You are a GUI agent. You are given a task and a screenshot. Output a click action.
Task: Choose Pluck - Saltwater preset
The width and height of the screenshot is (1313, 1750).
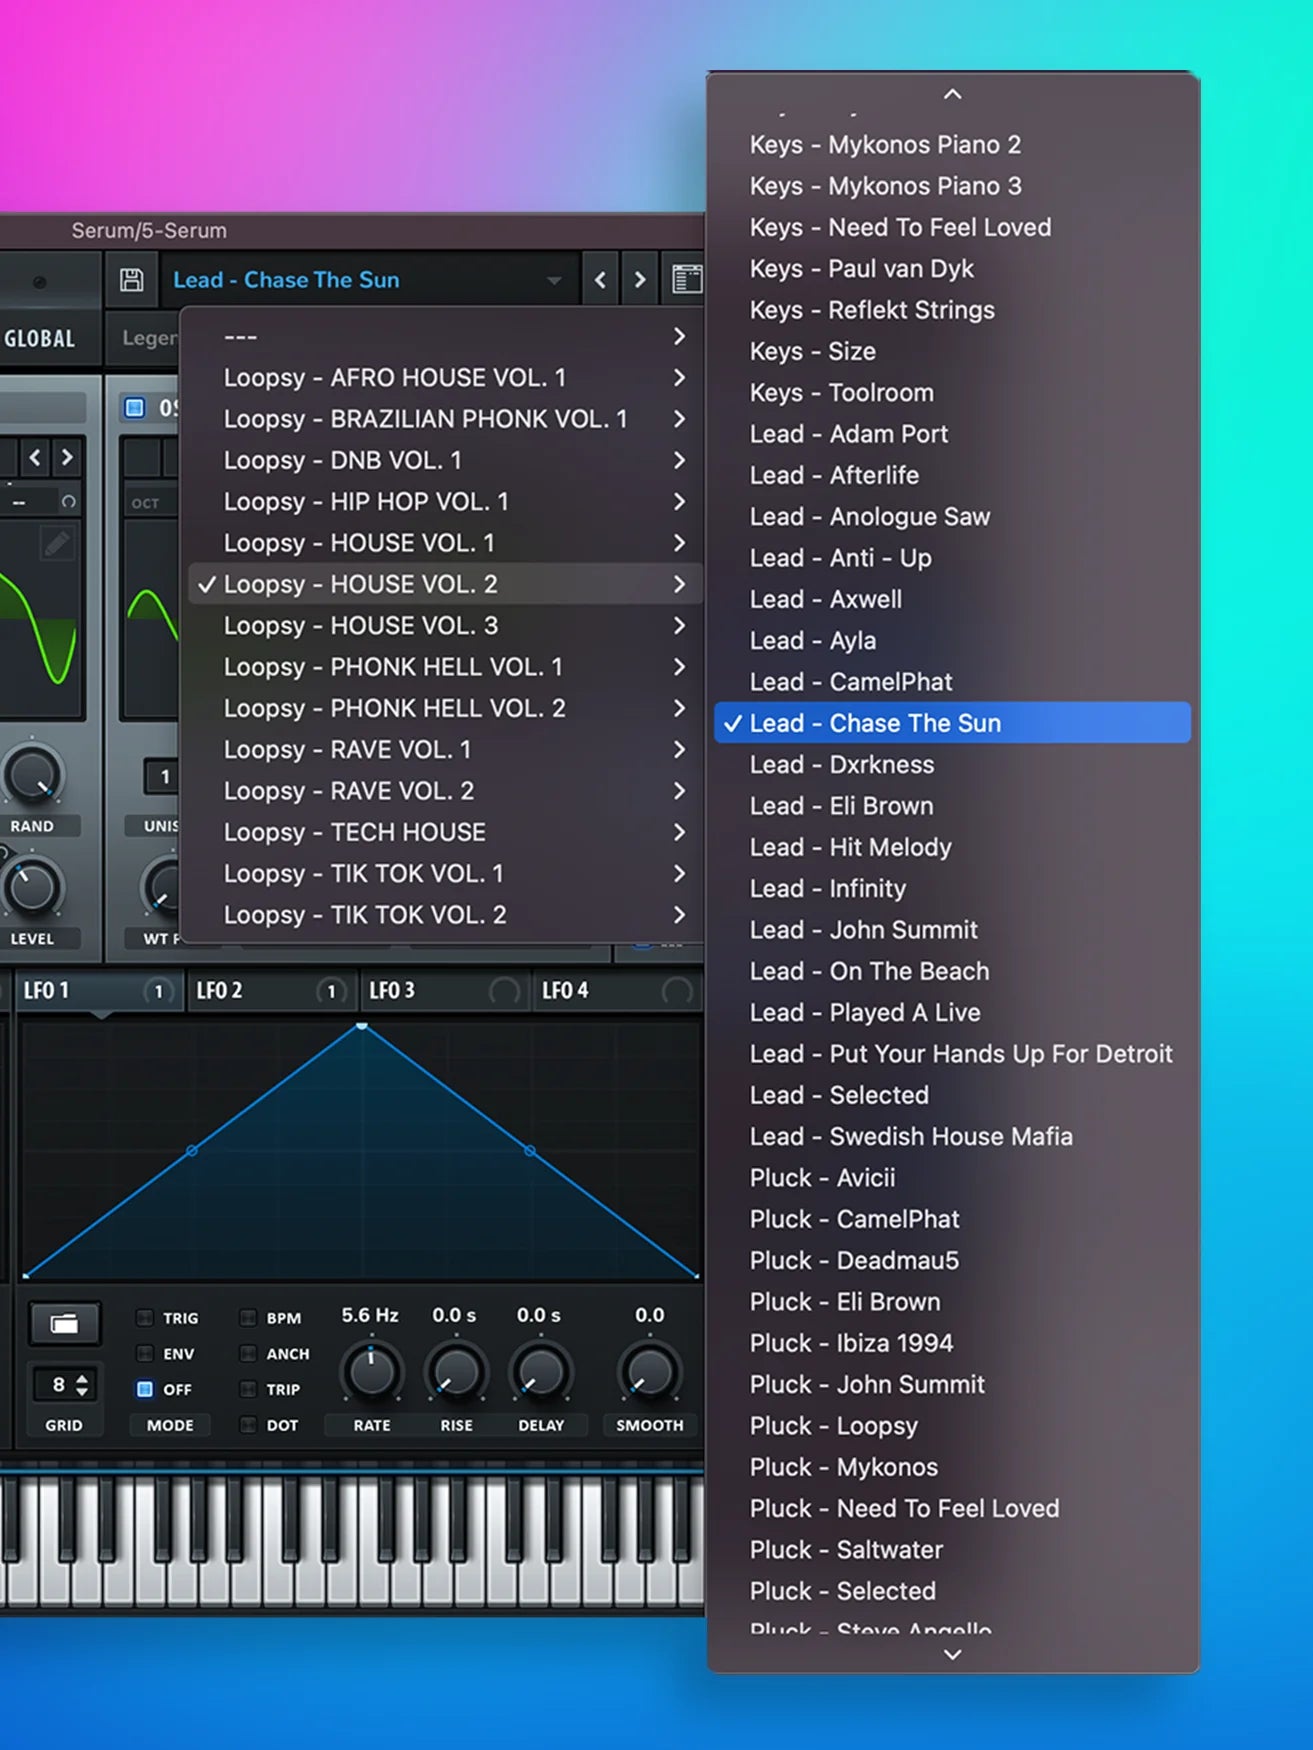pyautogui.click(x=952, y=1550)
